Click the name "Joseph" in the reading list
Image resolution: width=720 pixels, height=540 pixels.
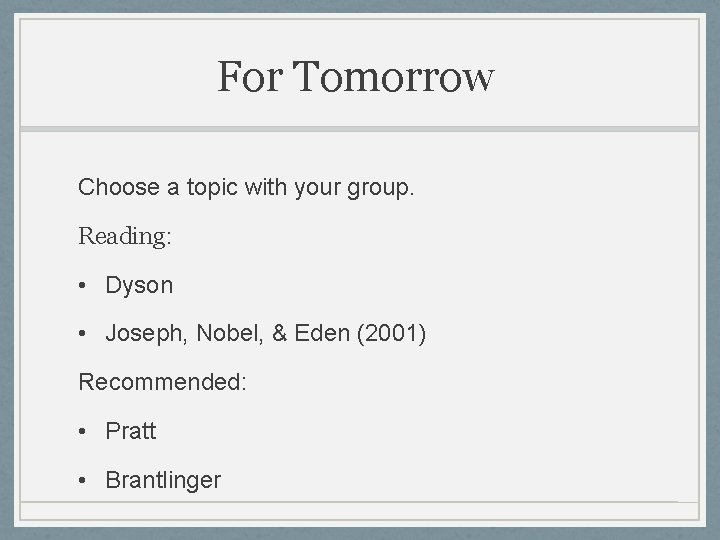point(141,333)
